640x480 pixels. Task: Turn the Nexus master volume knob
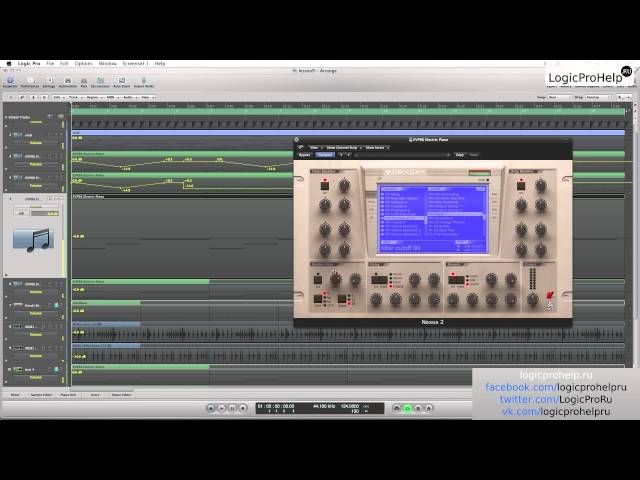click(x=533, y=300)
